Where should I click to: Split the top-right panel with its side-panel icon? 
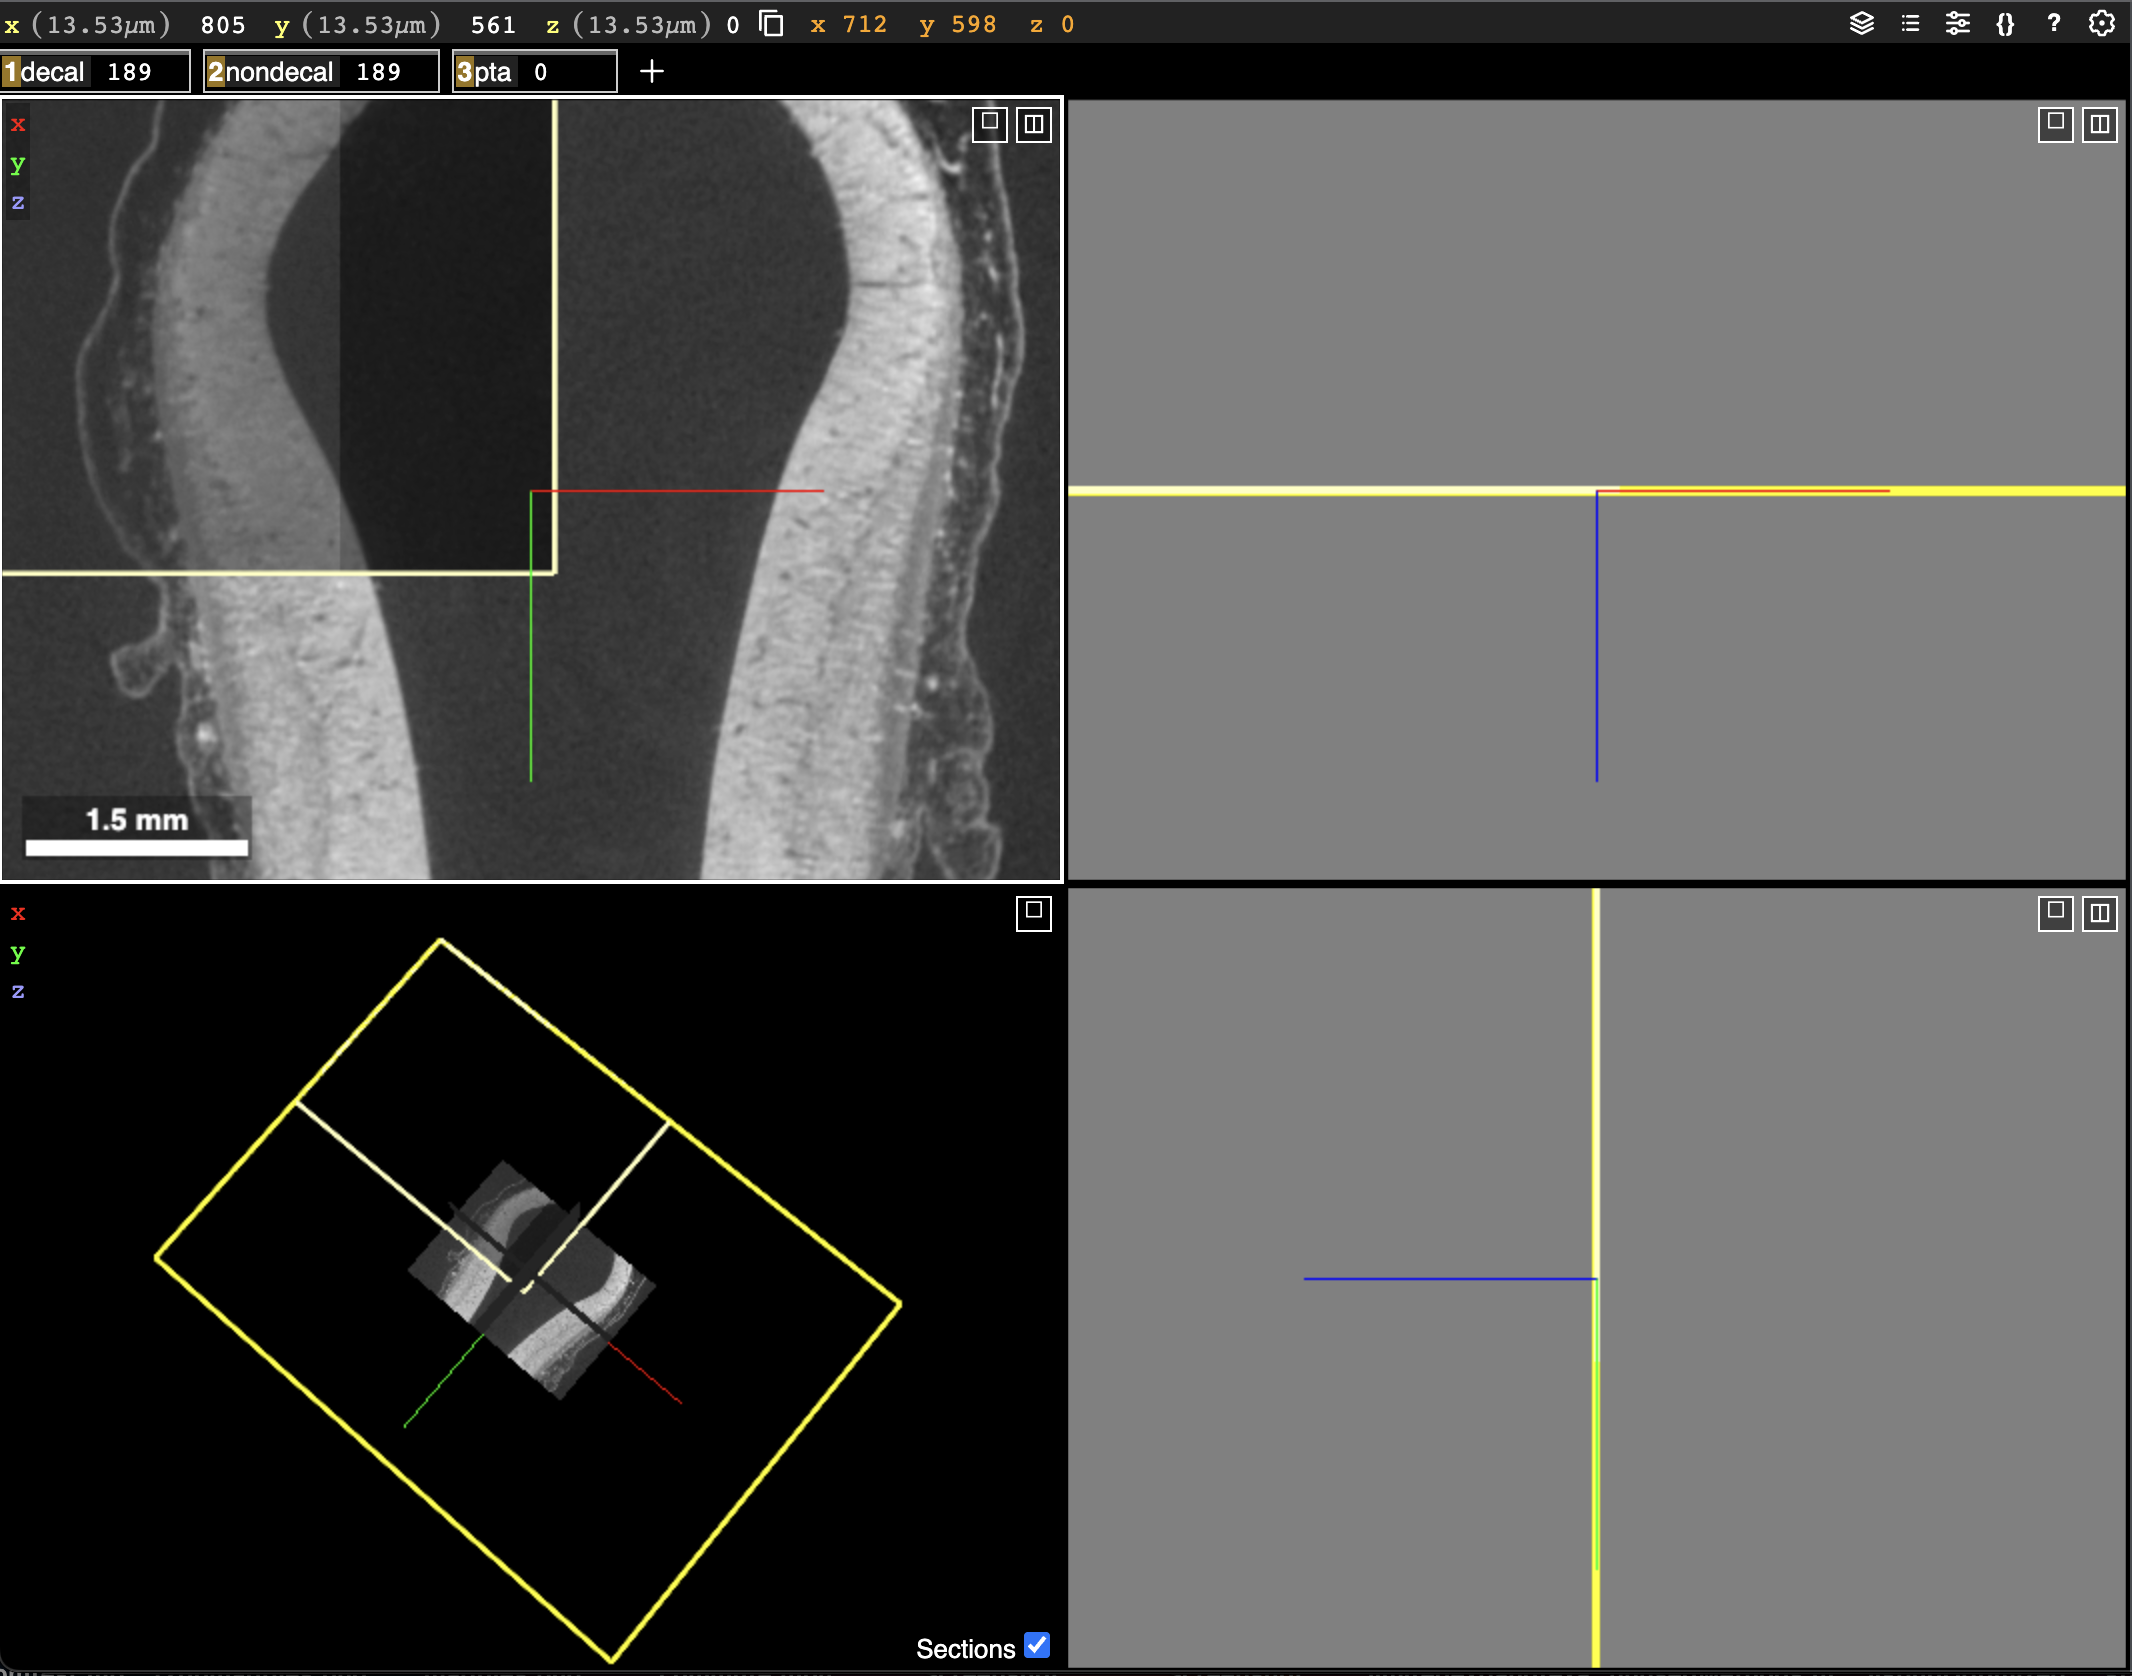pos(2098,124)
